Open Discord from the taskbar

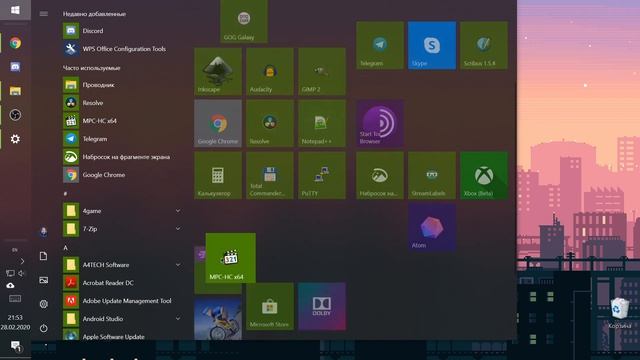[x=15, y=67]
